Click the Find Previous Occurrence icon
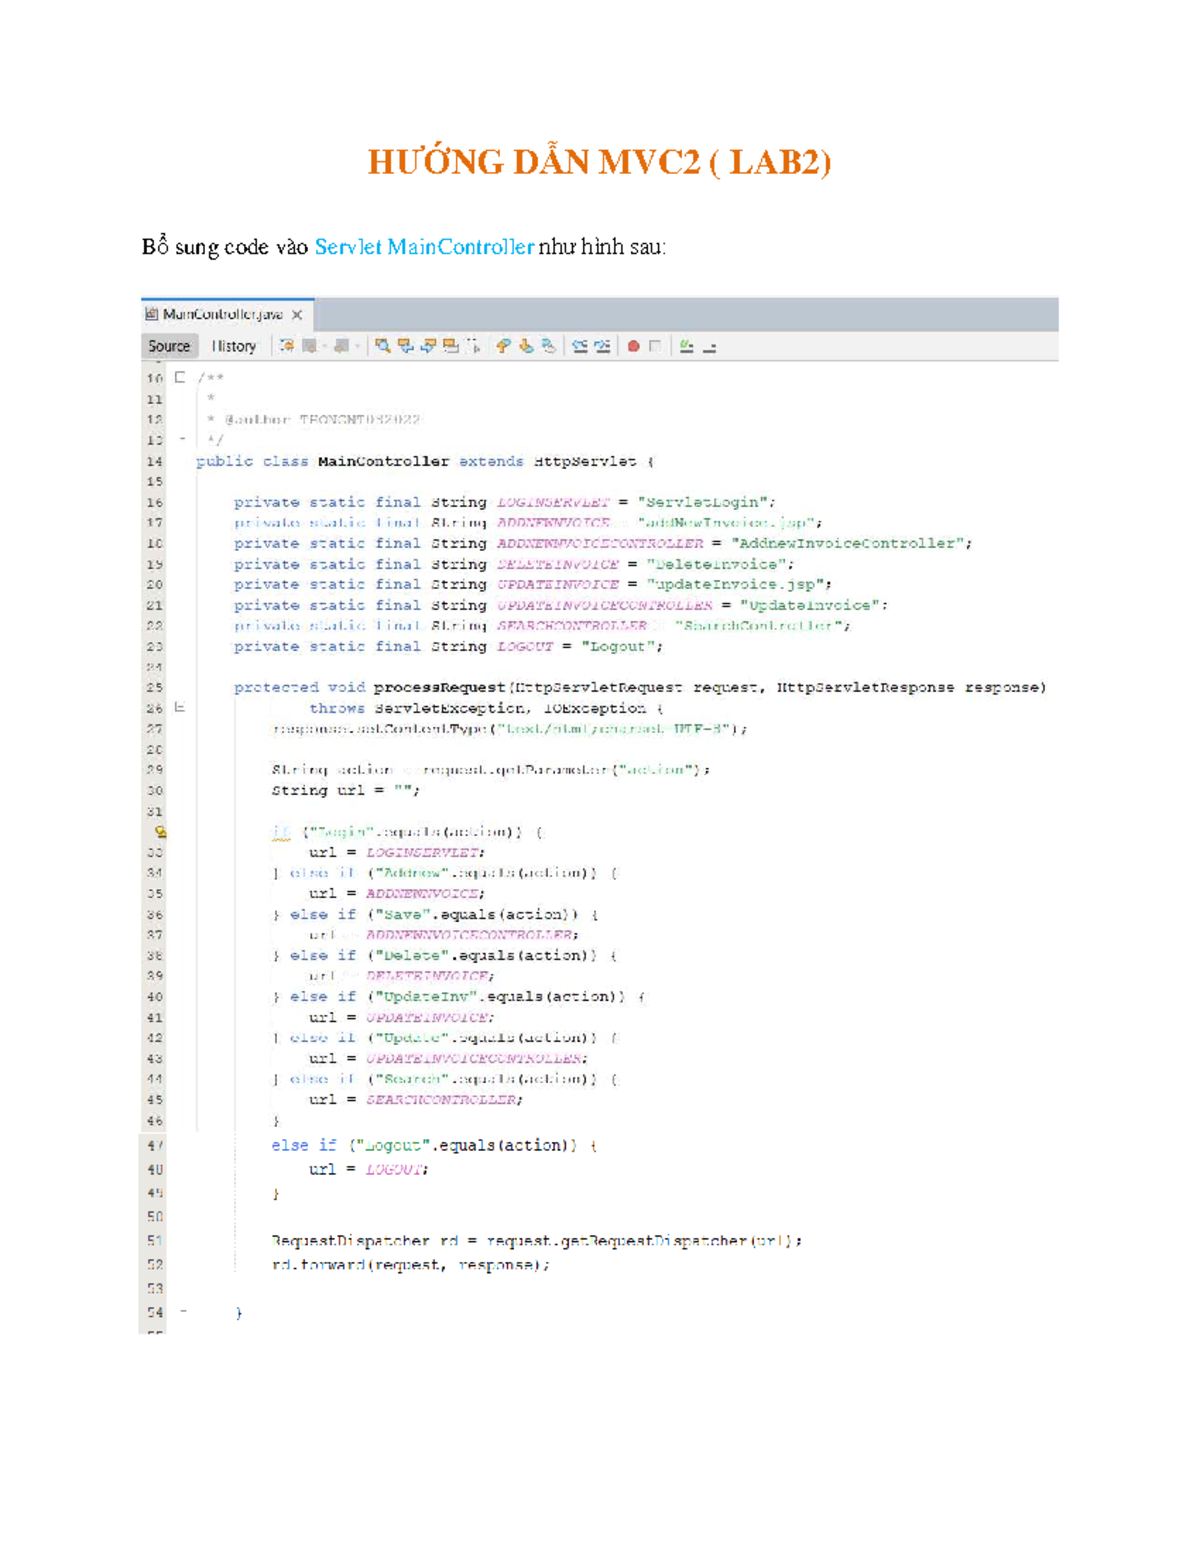 [405, 346]
